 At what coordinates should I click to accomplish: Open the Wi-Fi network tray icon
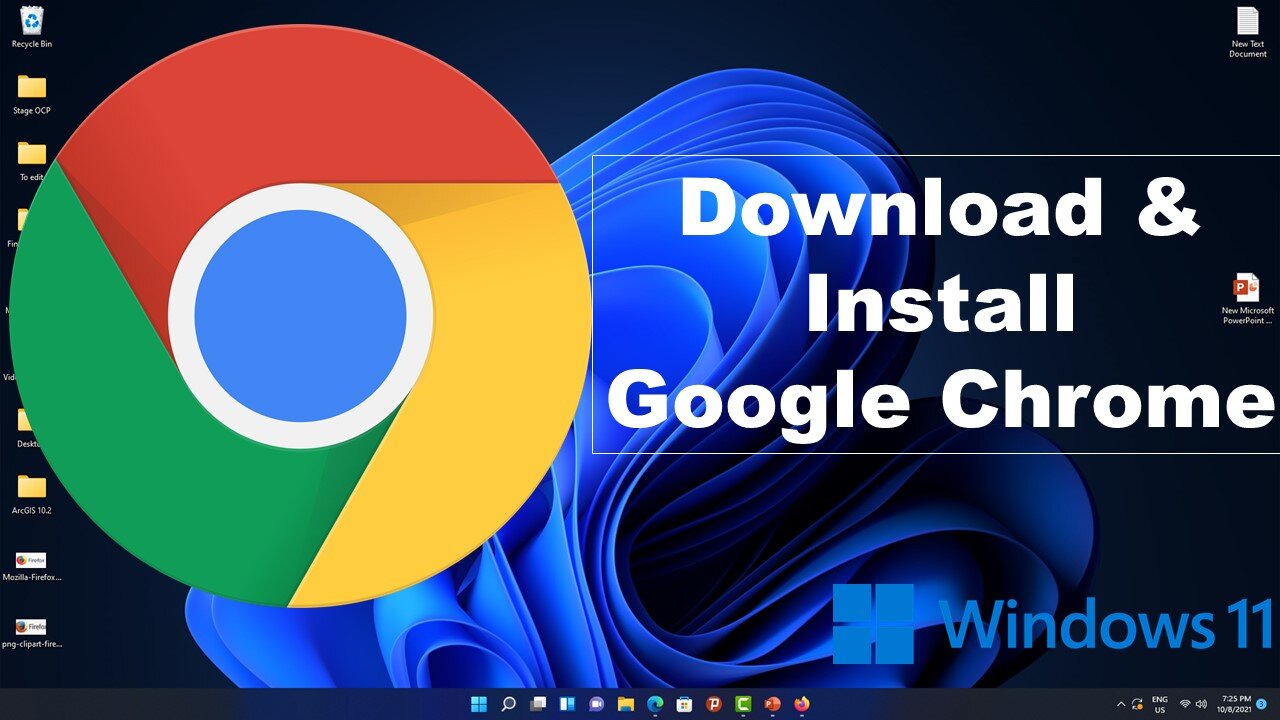(1185, 704)
